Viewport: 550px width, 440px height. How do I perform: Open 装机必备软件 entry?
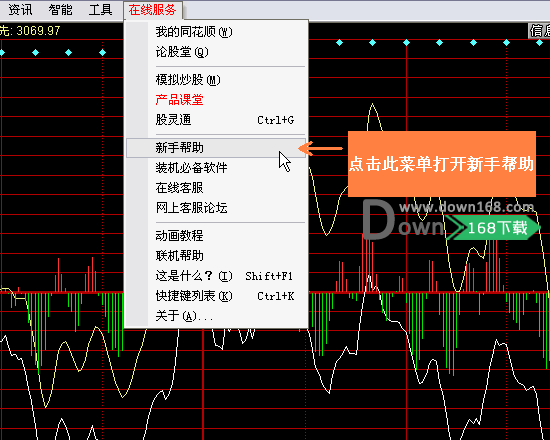pyautogui.click(x=216, y=168)
